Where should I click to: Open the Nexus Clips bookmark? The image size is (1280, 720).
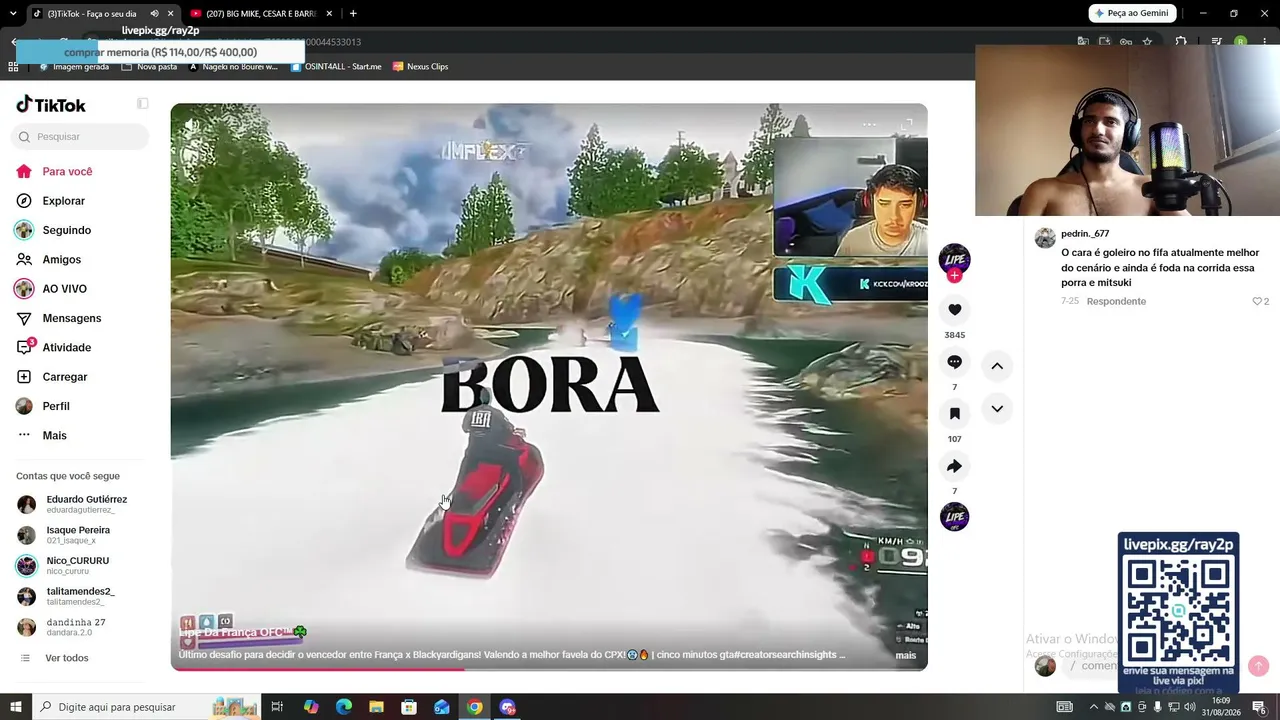420,66
